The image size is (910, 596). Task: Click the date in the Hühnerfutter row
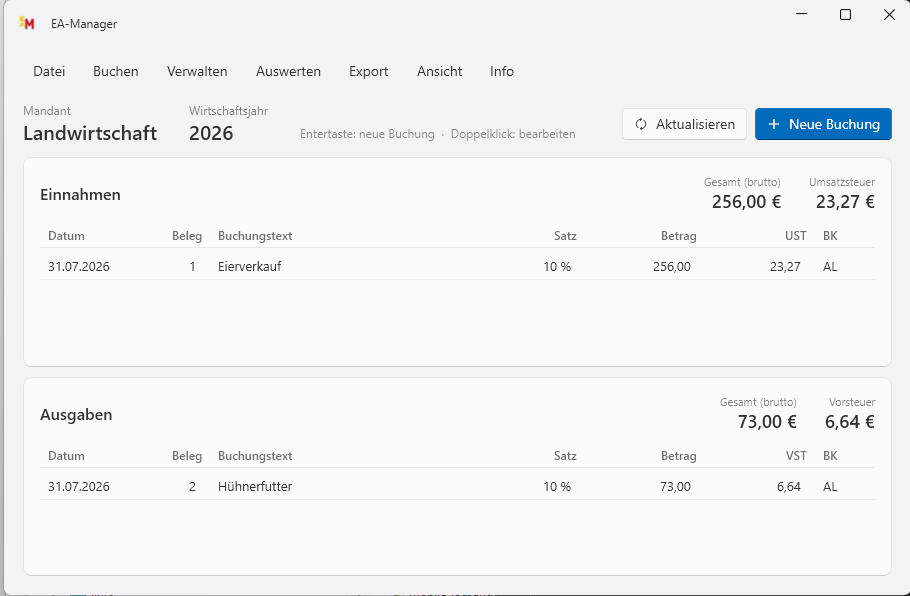78,487
